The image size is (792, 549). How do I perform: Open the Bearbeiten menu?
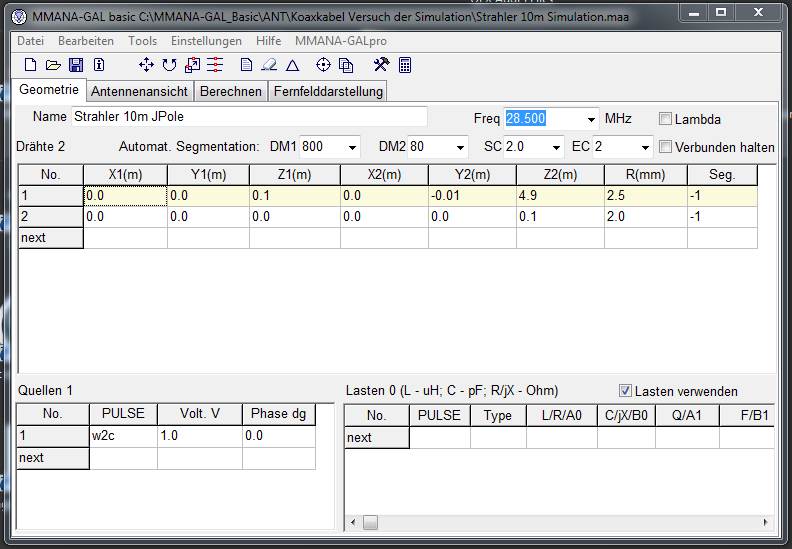[86, 41]
